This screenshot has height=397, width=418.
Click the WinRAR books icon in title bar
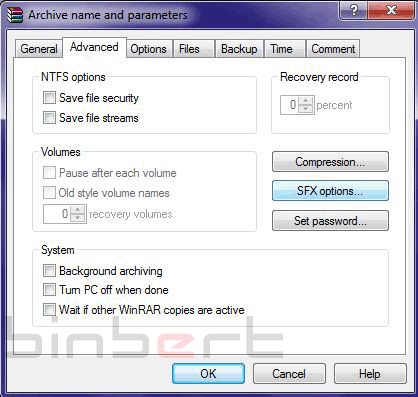15,15
